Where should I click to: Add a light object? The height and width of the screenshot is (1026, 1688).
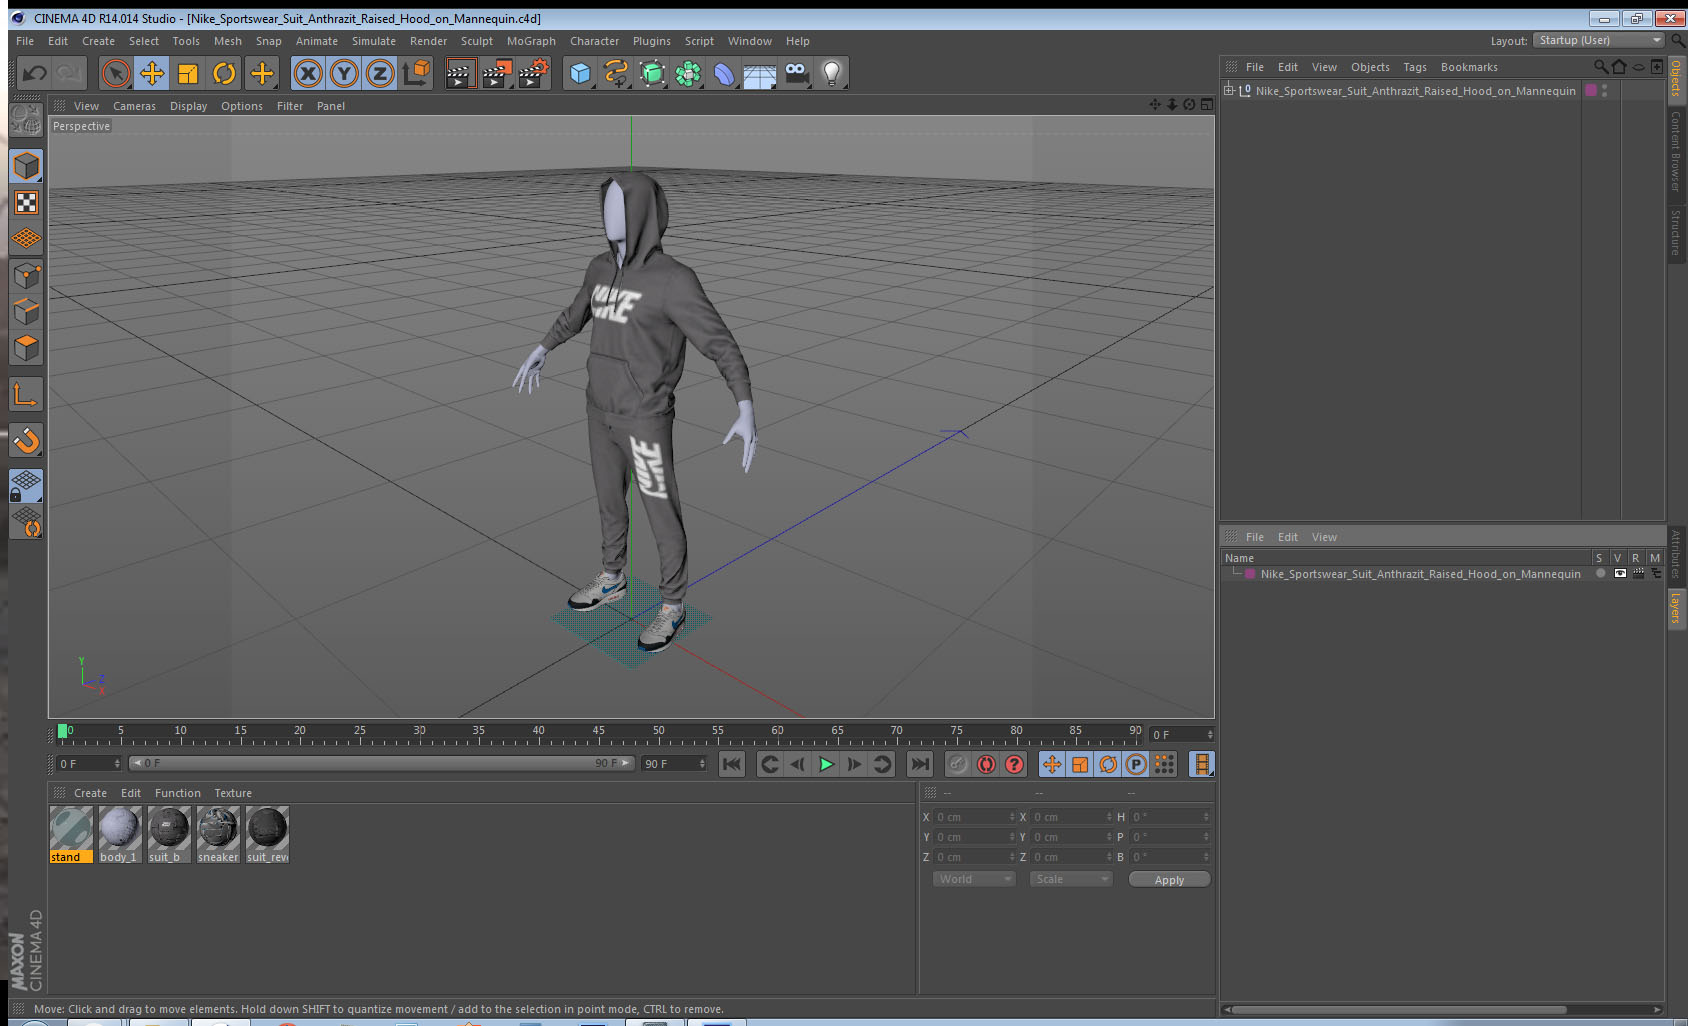pos(832,73)
